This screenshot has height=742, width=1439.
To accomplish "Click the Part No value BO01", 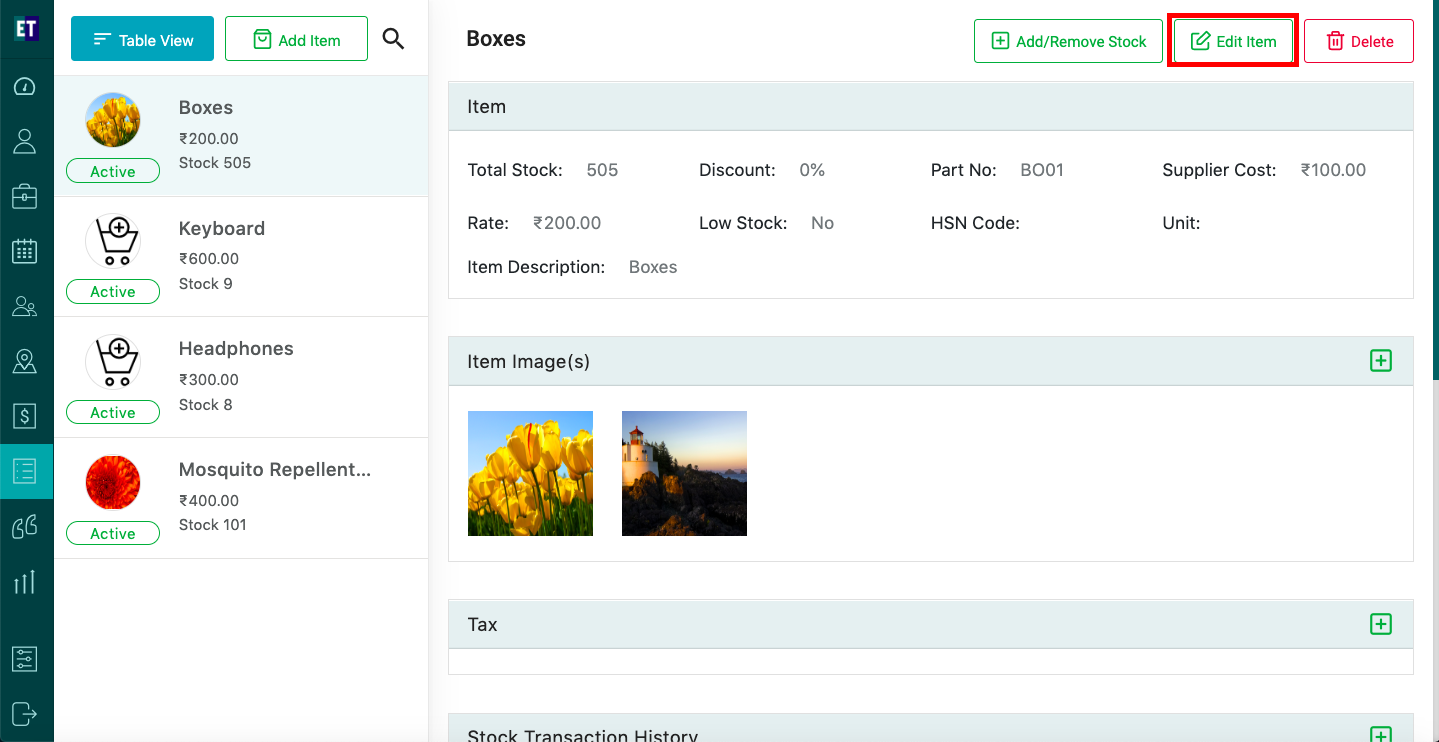I will [x=1042, y=170].
